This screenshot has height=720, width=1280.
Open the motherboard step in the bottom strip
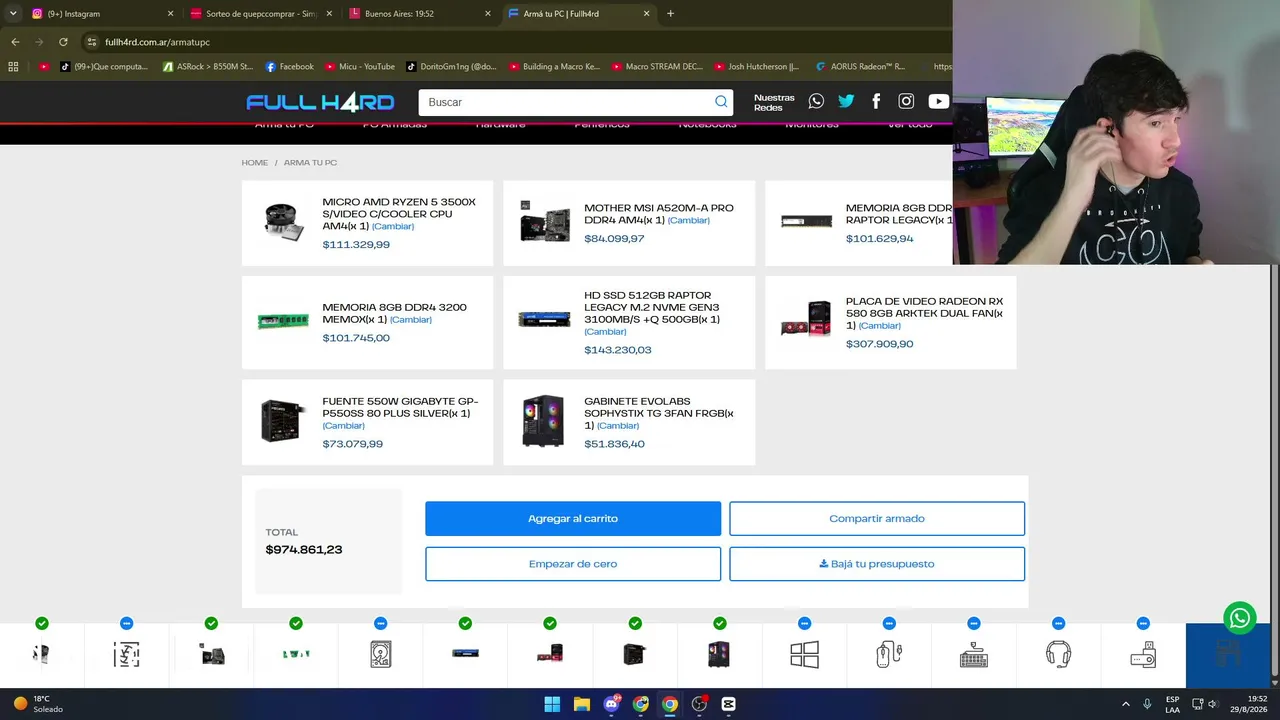(x=211, y=654)
